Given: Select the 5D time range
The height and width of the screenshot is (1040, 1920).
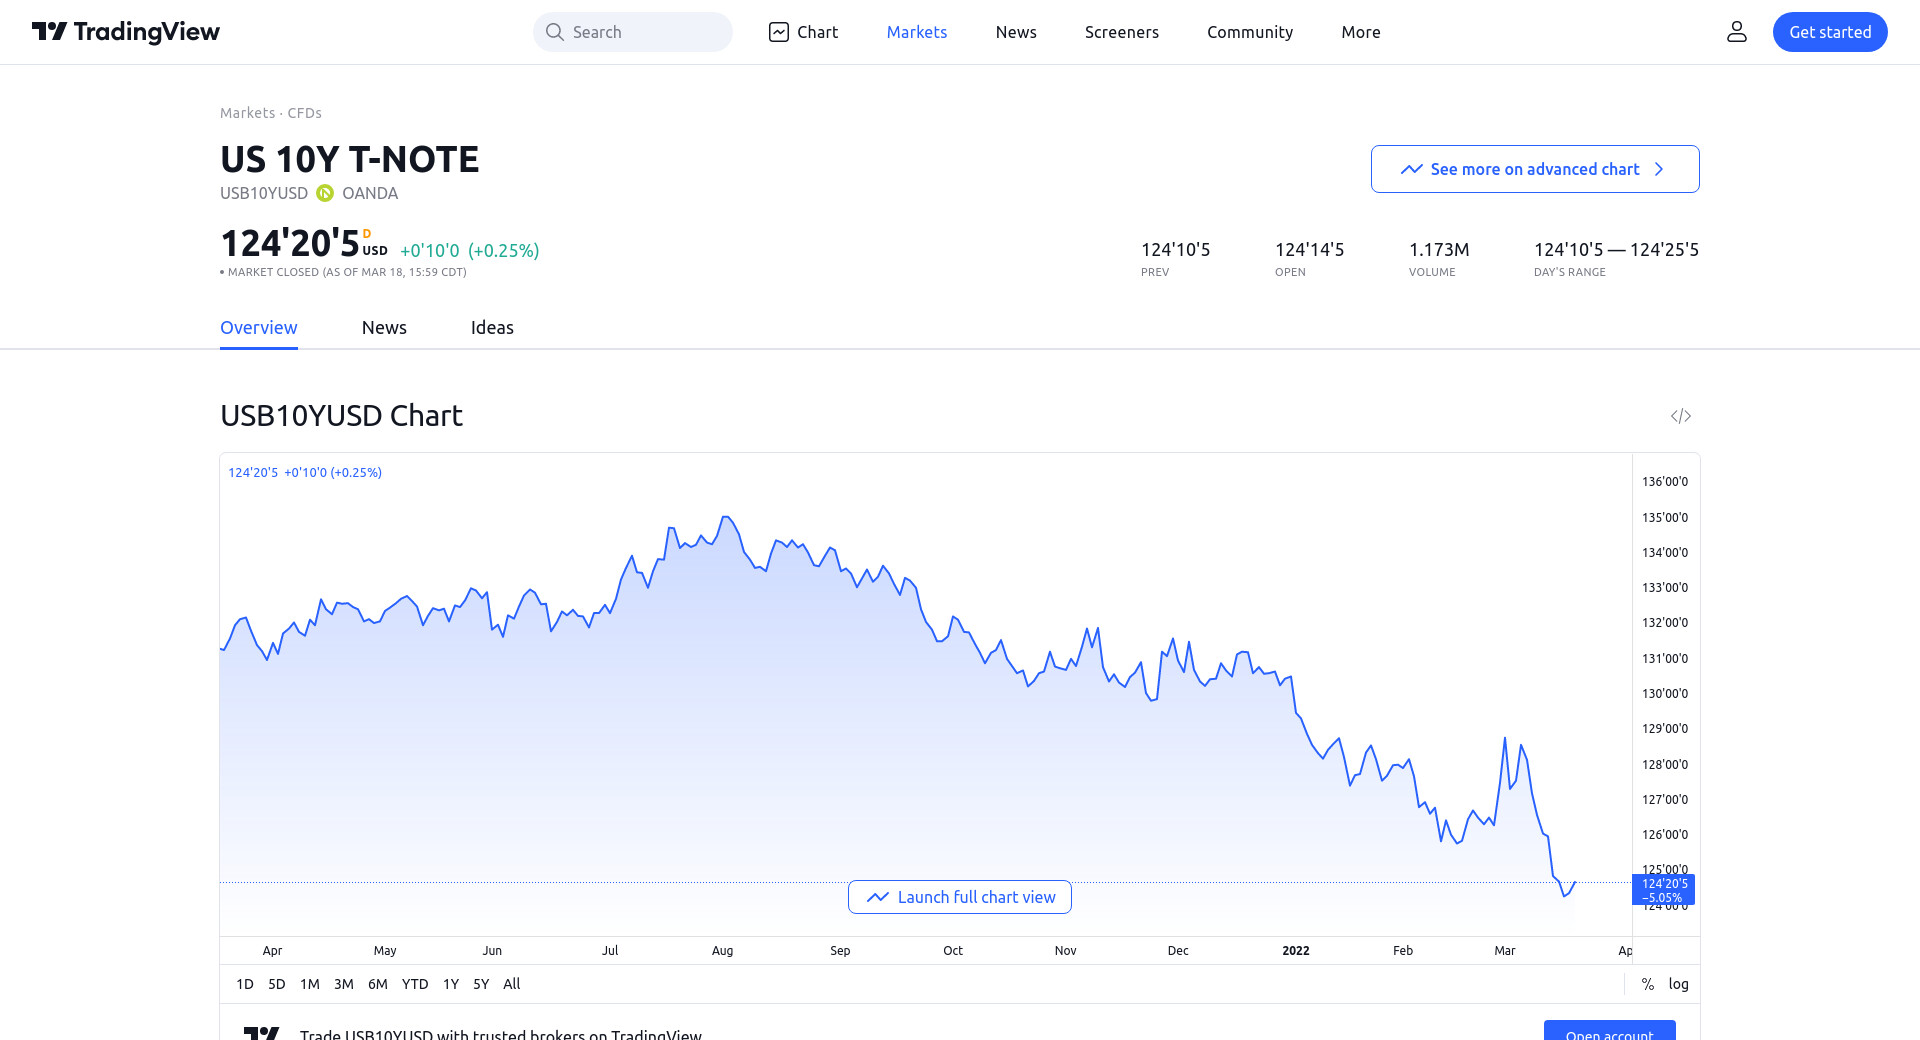Looking at the screenshot, I should (277, 984).
